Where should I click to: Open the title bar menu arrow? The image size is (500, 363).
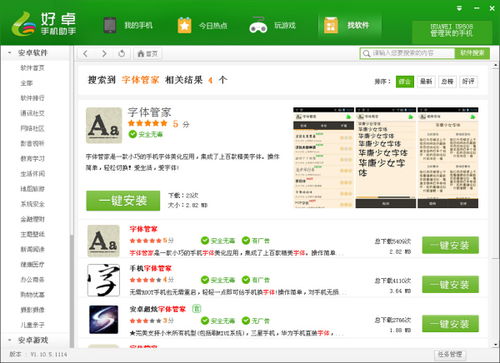459,8
